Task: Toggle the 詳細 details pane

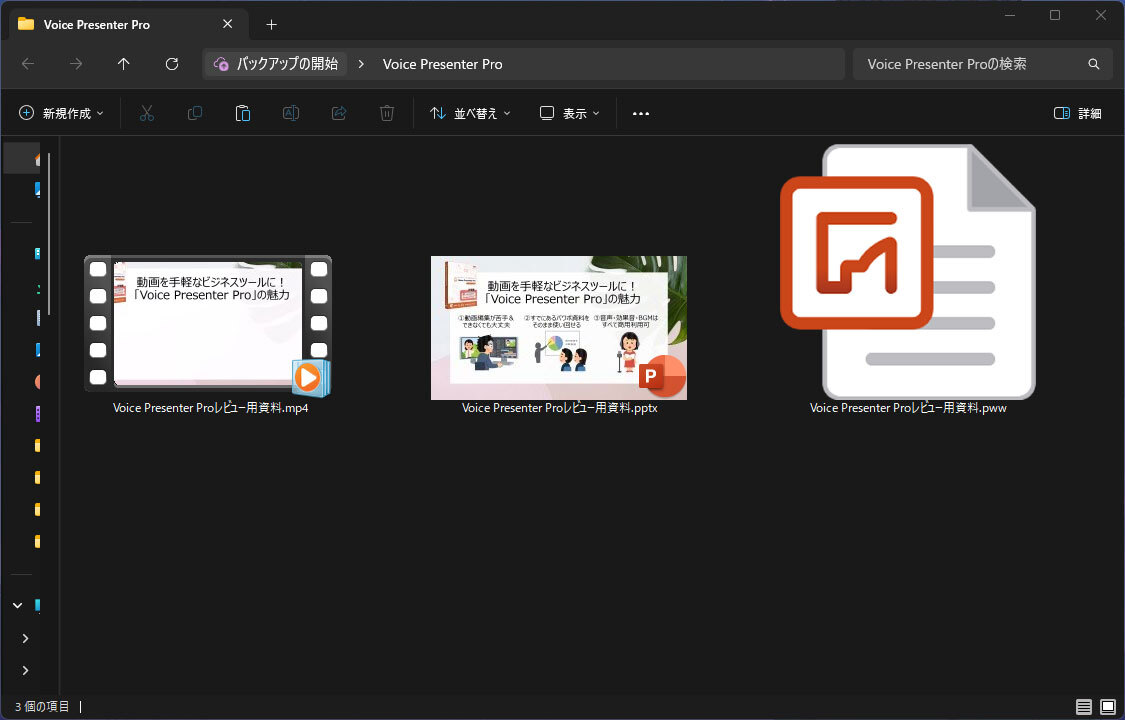Action: 1078,113
